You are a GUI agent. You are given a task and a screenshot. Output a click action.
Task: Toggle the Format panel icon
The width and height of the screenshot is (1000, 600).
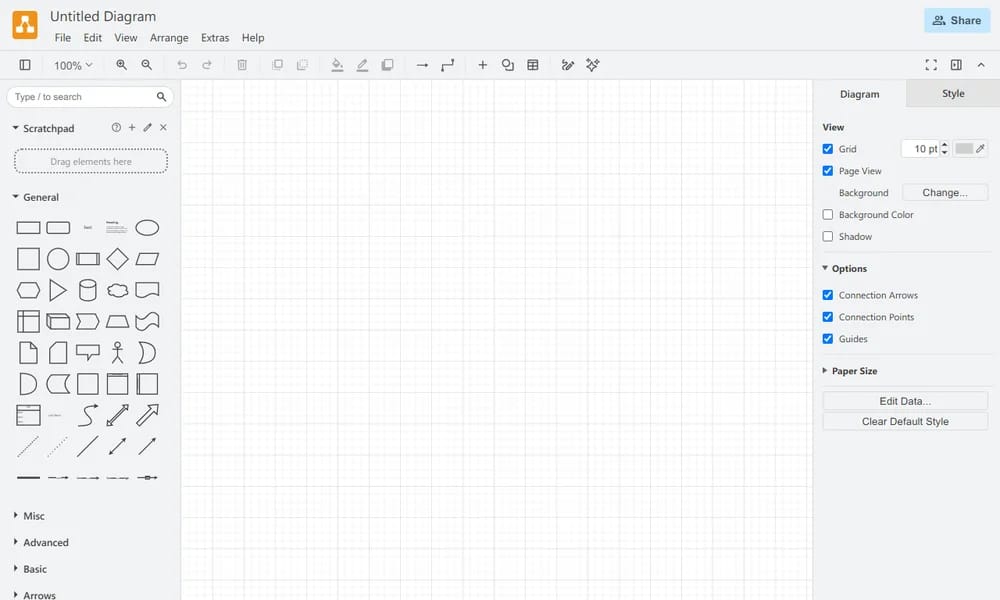(x=956, y=65)
